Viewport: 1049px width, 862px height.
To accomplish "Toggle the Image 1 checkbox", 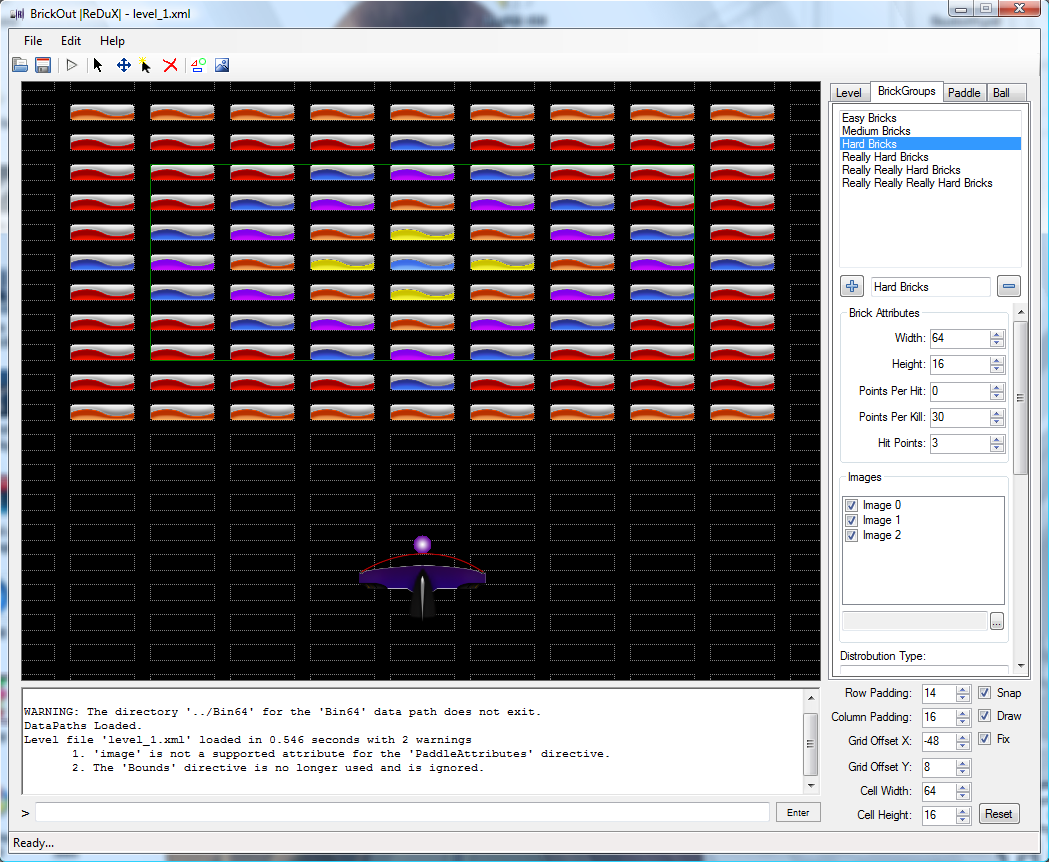I will click(x=851, y=520).
